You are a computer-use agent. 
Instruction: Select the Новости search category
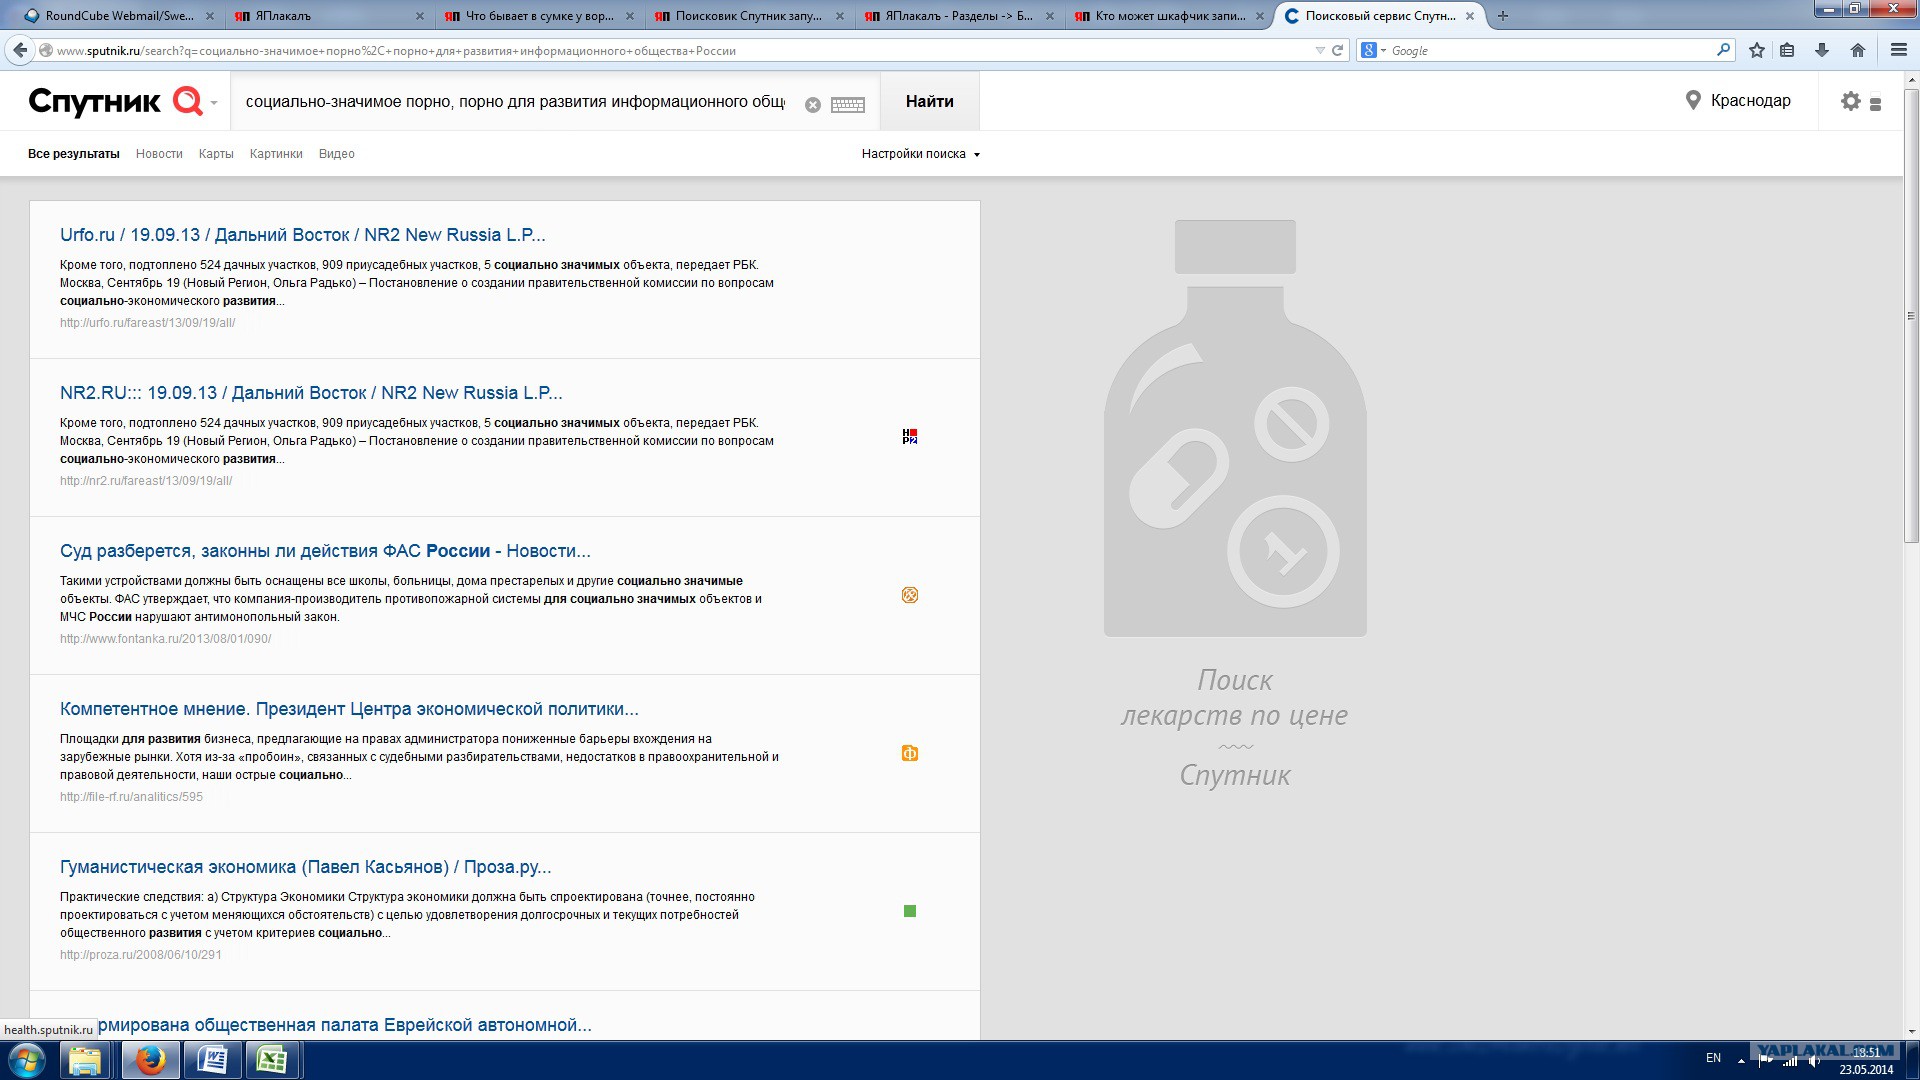click(159, 154)
